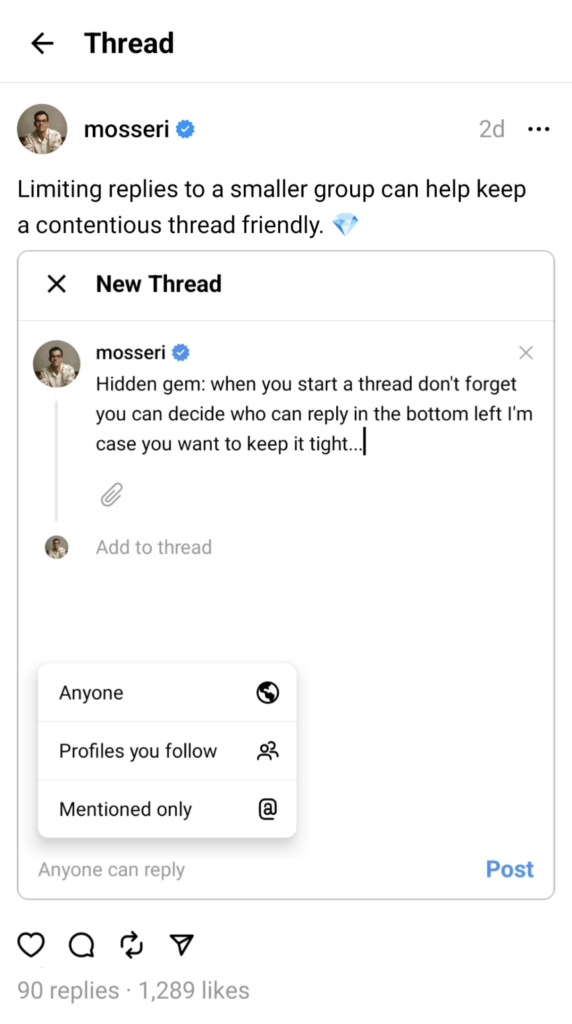This screenshot has width=572, height=1024.
Task: Attach media with the paperclip icon
Action: [x=112, y=495]
